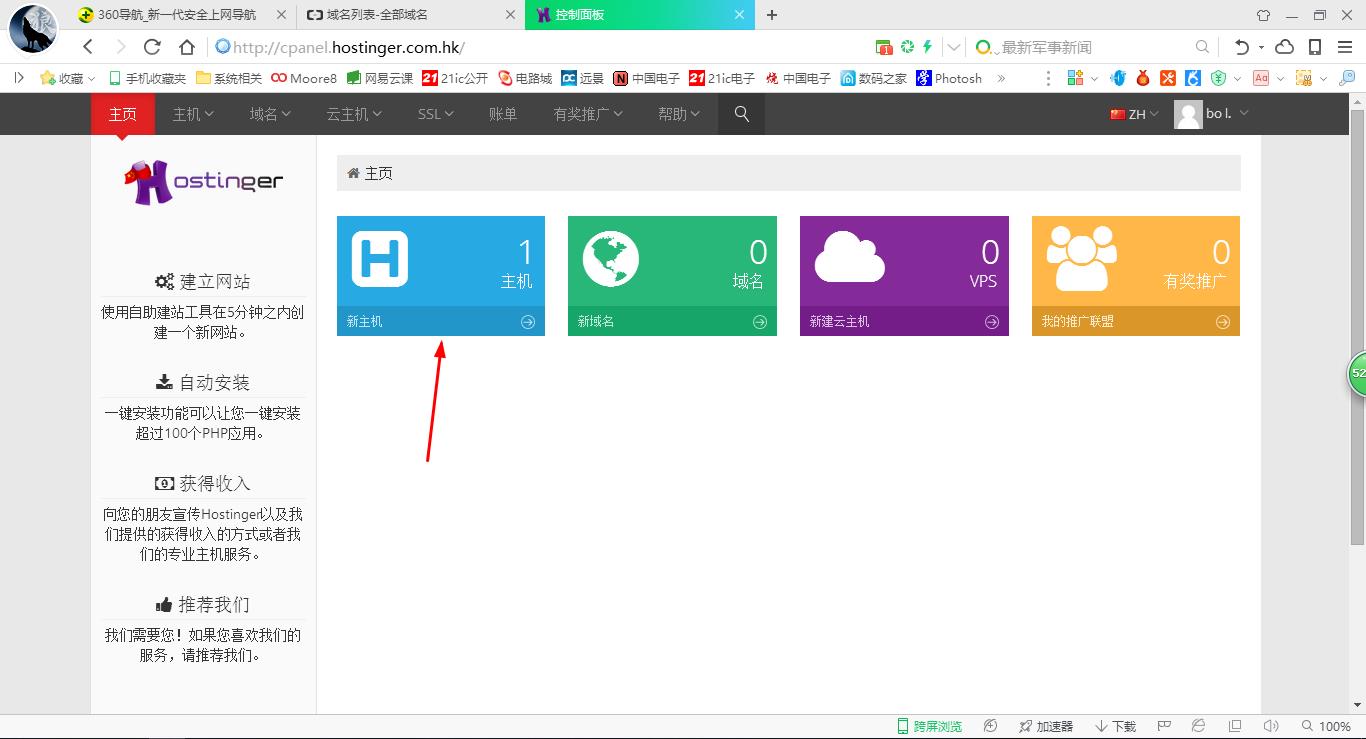Expand the 帮助 navigation dropdown
The image size is (1366, 739).
point(679,114)
